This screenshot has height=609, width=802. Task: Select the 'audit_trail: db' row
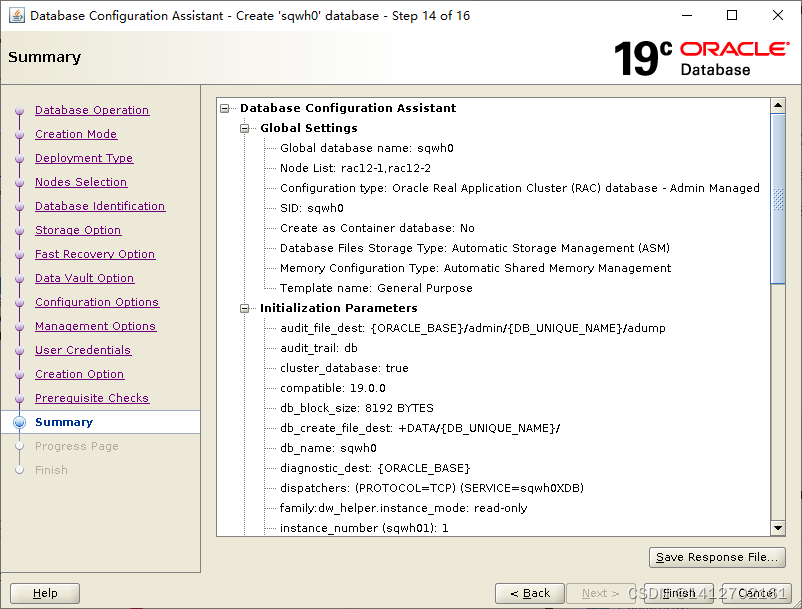click(319, 348)
